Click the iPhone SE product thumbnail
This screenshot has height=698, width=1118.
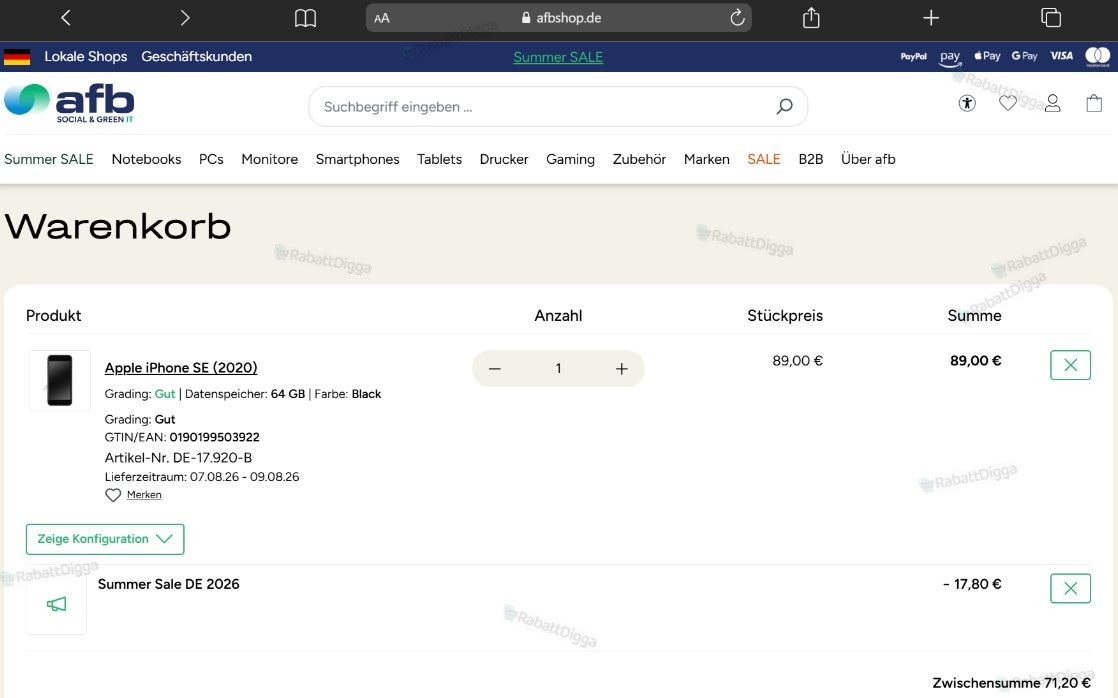tap(60, 381)
